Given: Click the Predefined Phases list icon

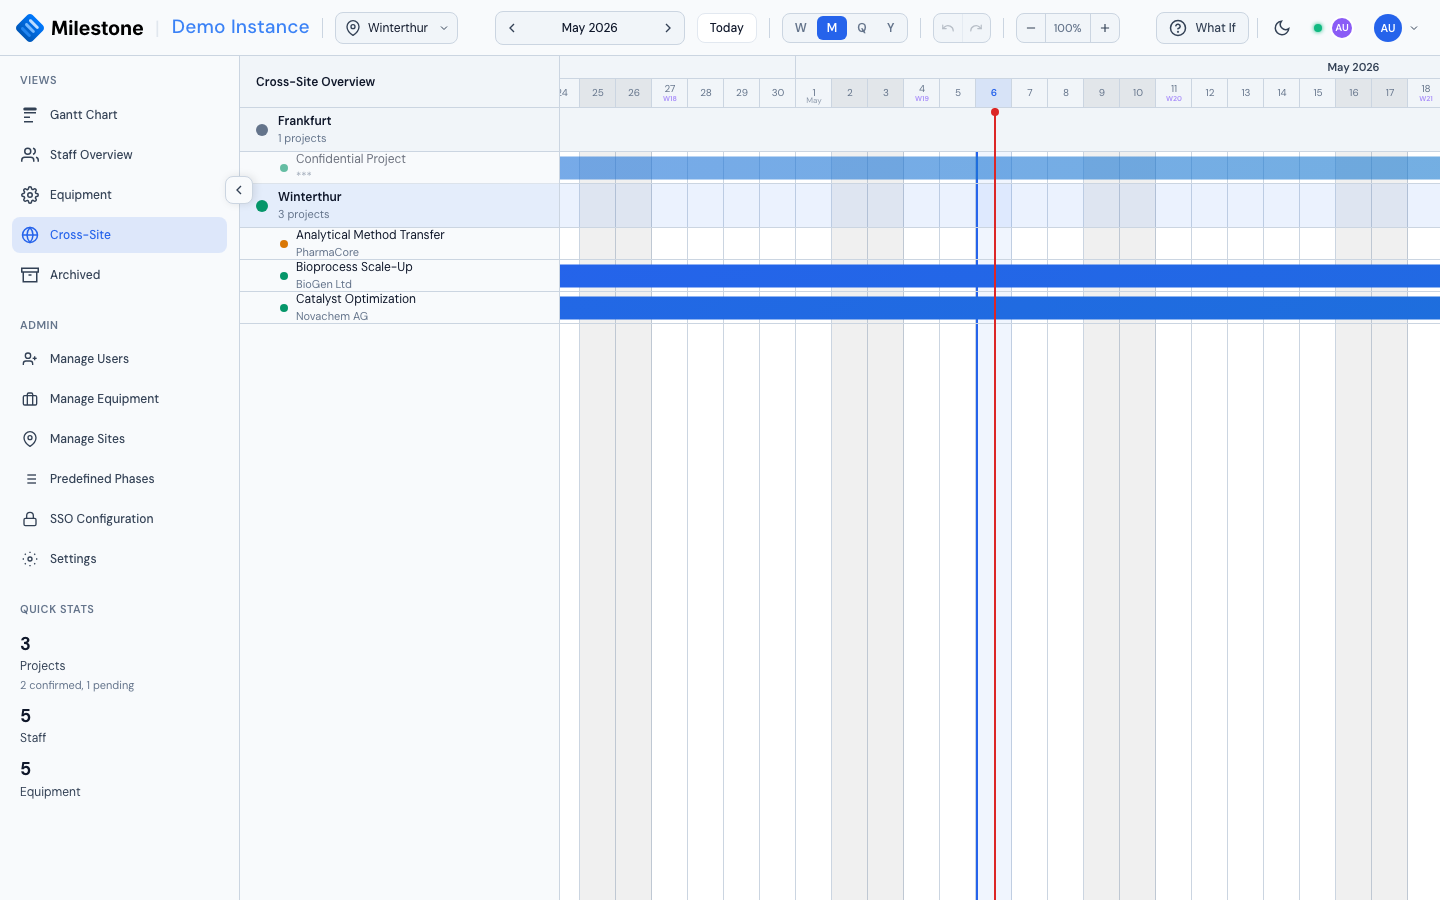Looking at the screenshot, I should [x=30, y=479].
